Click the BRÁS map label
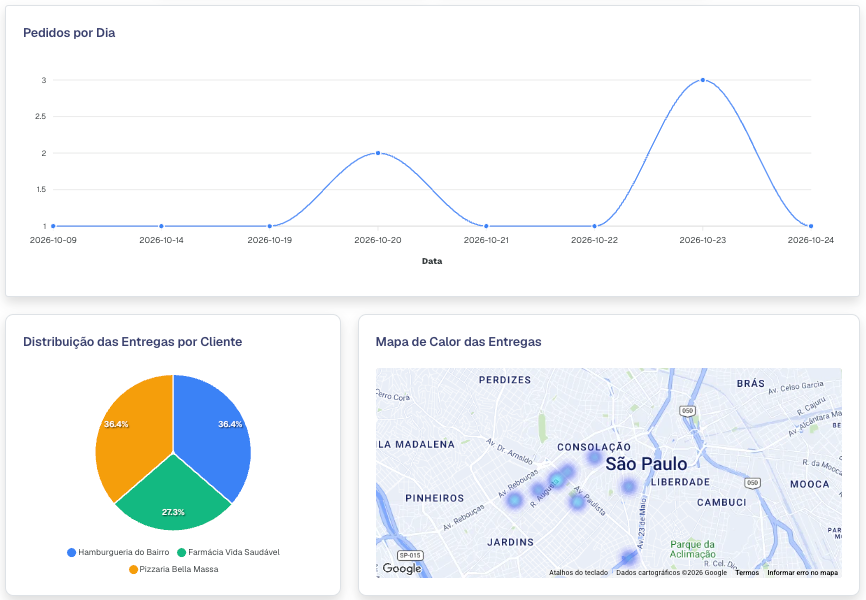Screen dimensions: 866x600 pos(751,383)
